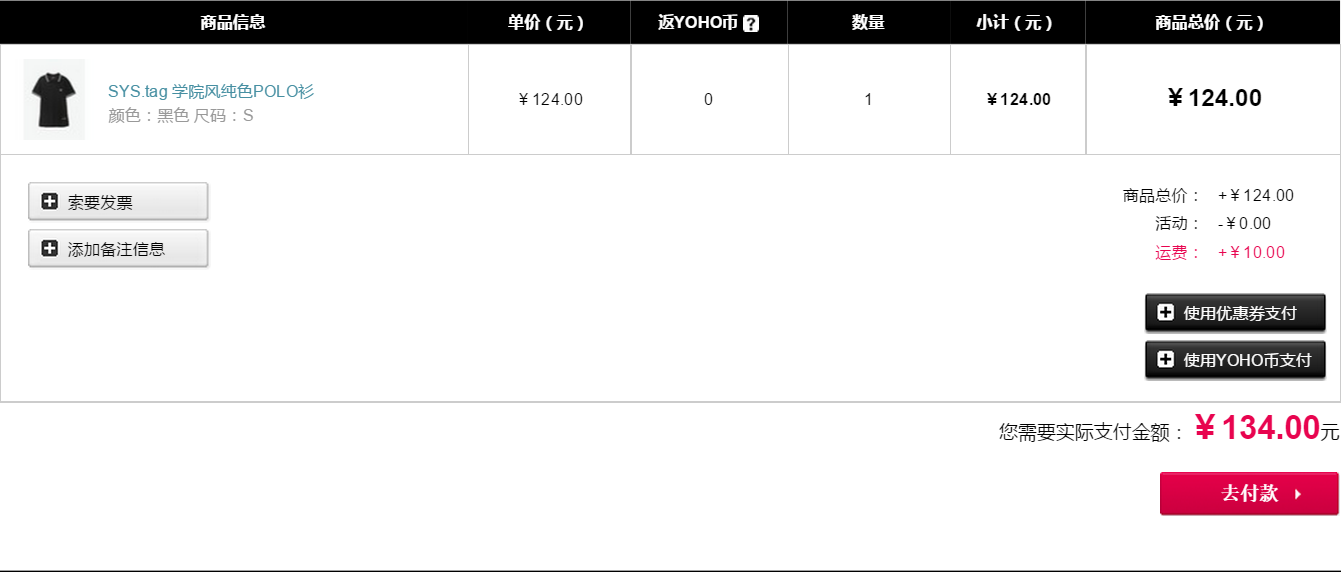Viewport: 1341px width, 572px height.
Task: Open the black polo shirt thumbnail
Action: pos(54,99)
